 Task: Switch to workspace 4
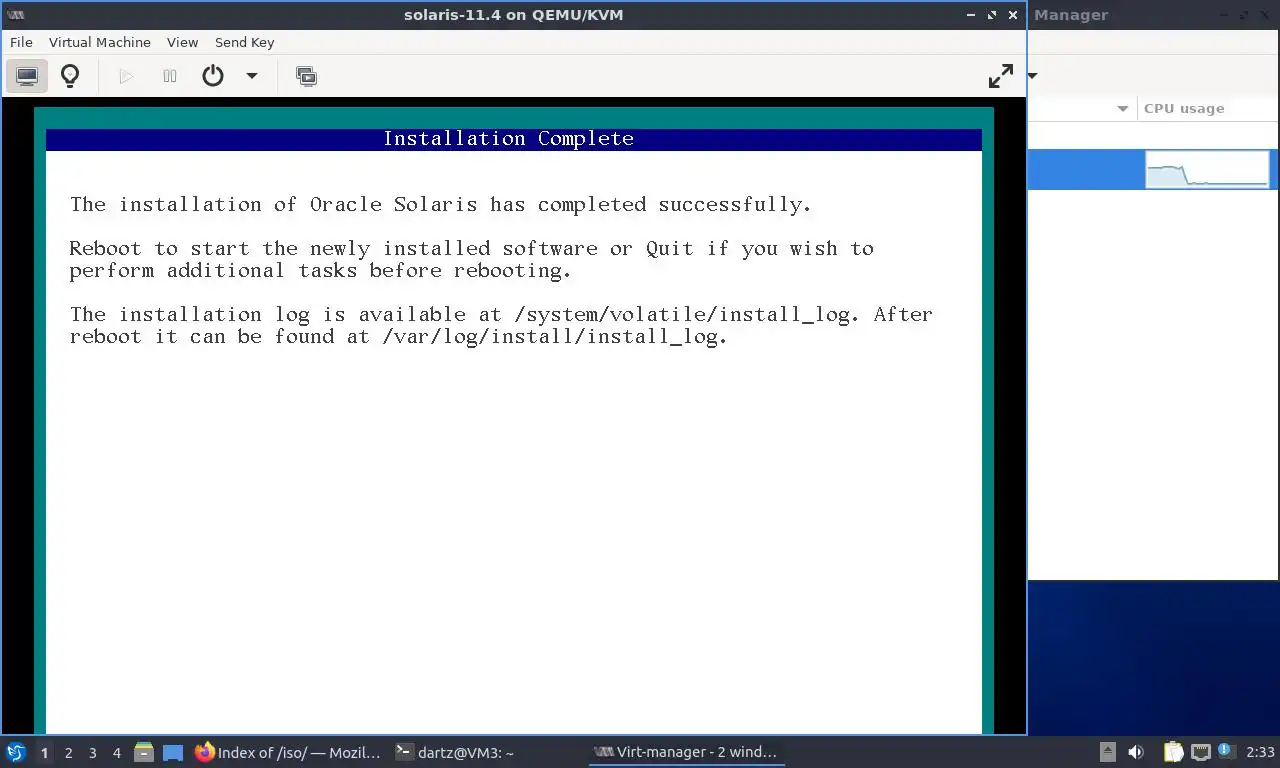point(117,753)
